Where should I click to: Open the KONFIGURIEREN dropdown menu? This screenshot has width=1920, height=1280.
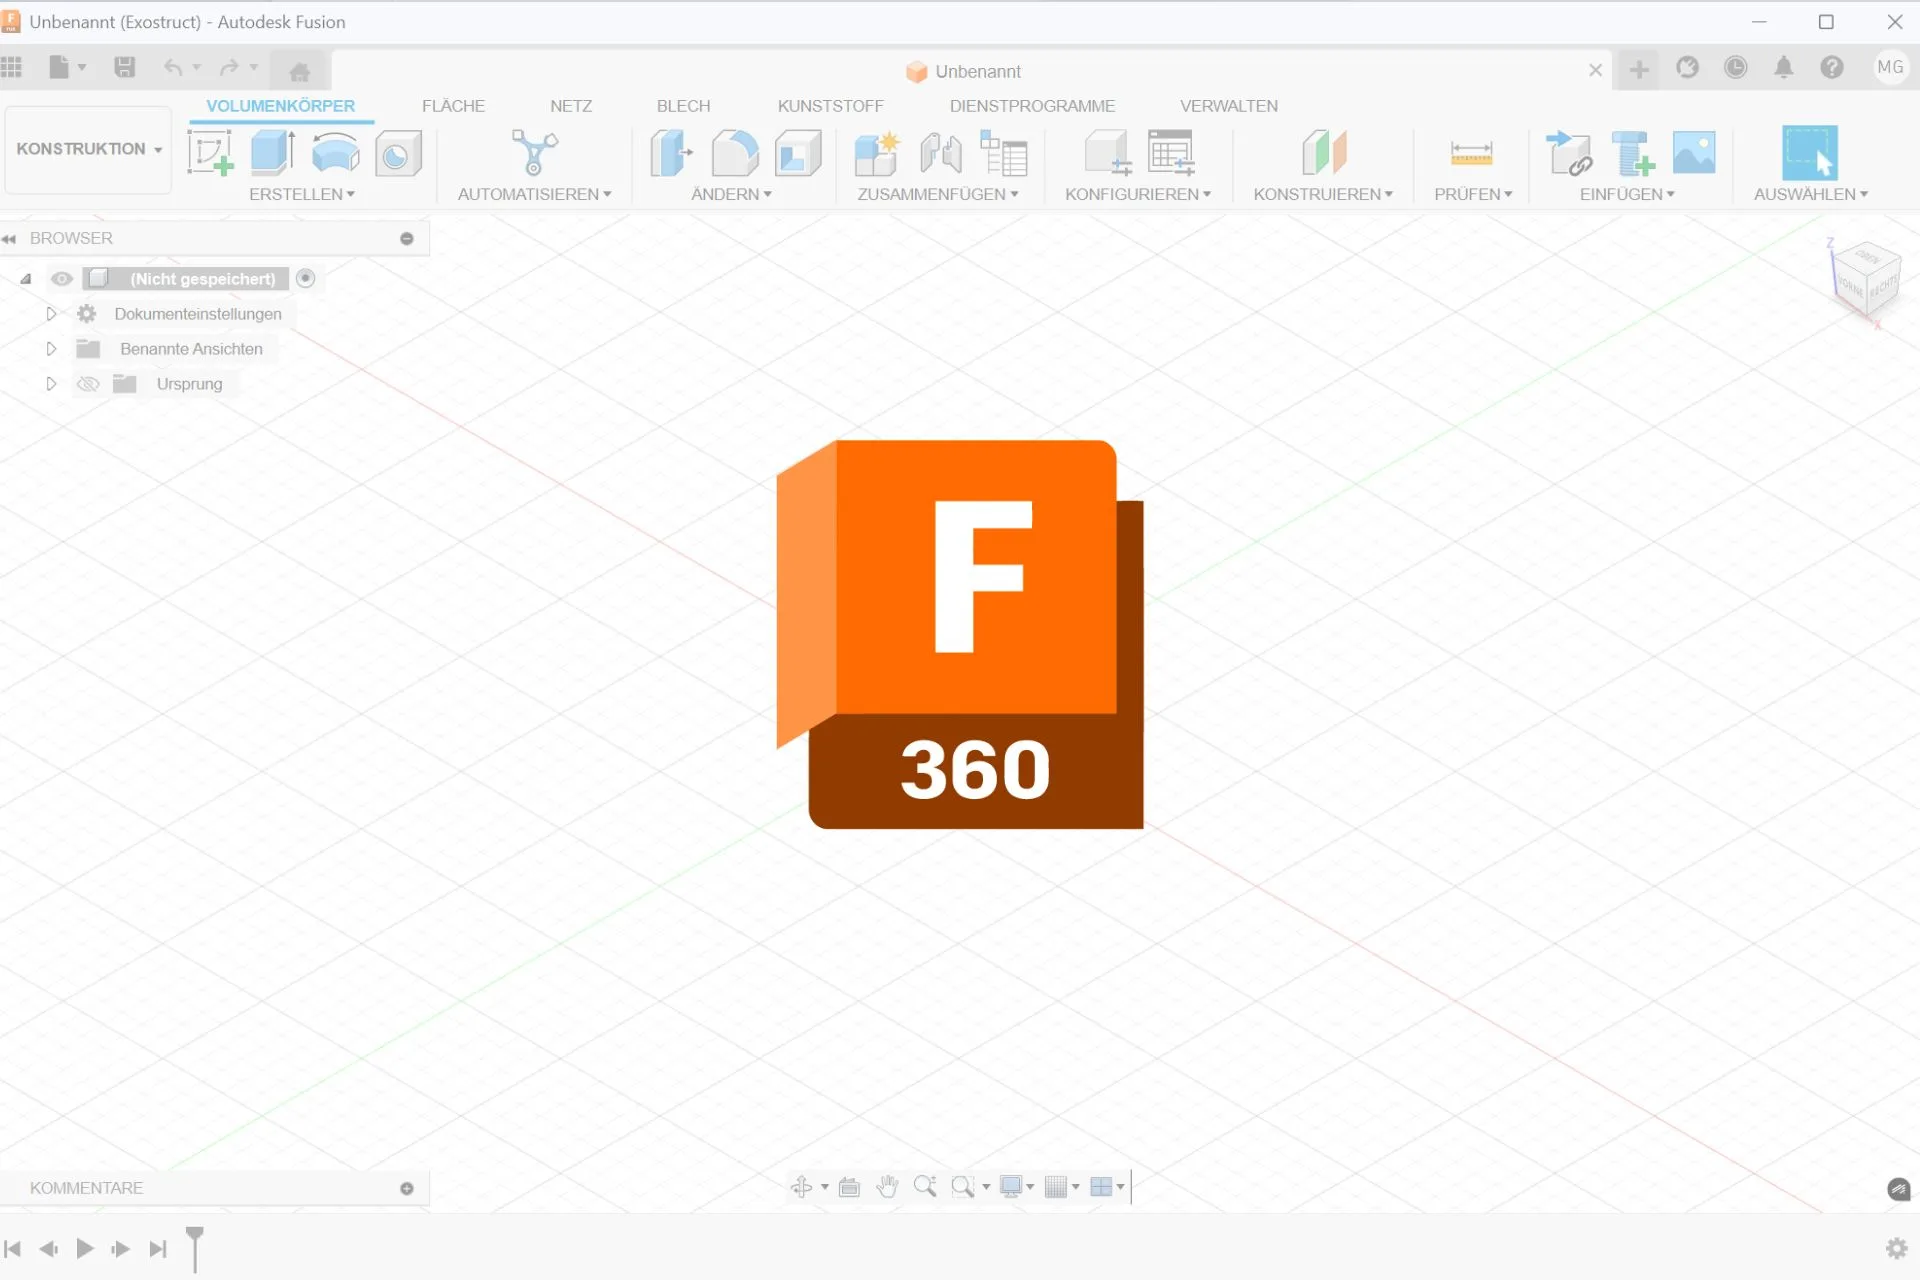click(x=1138, y=194)
